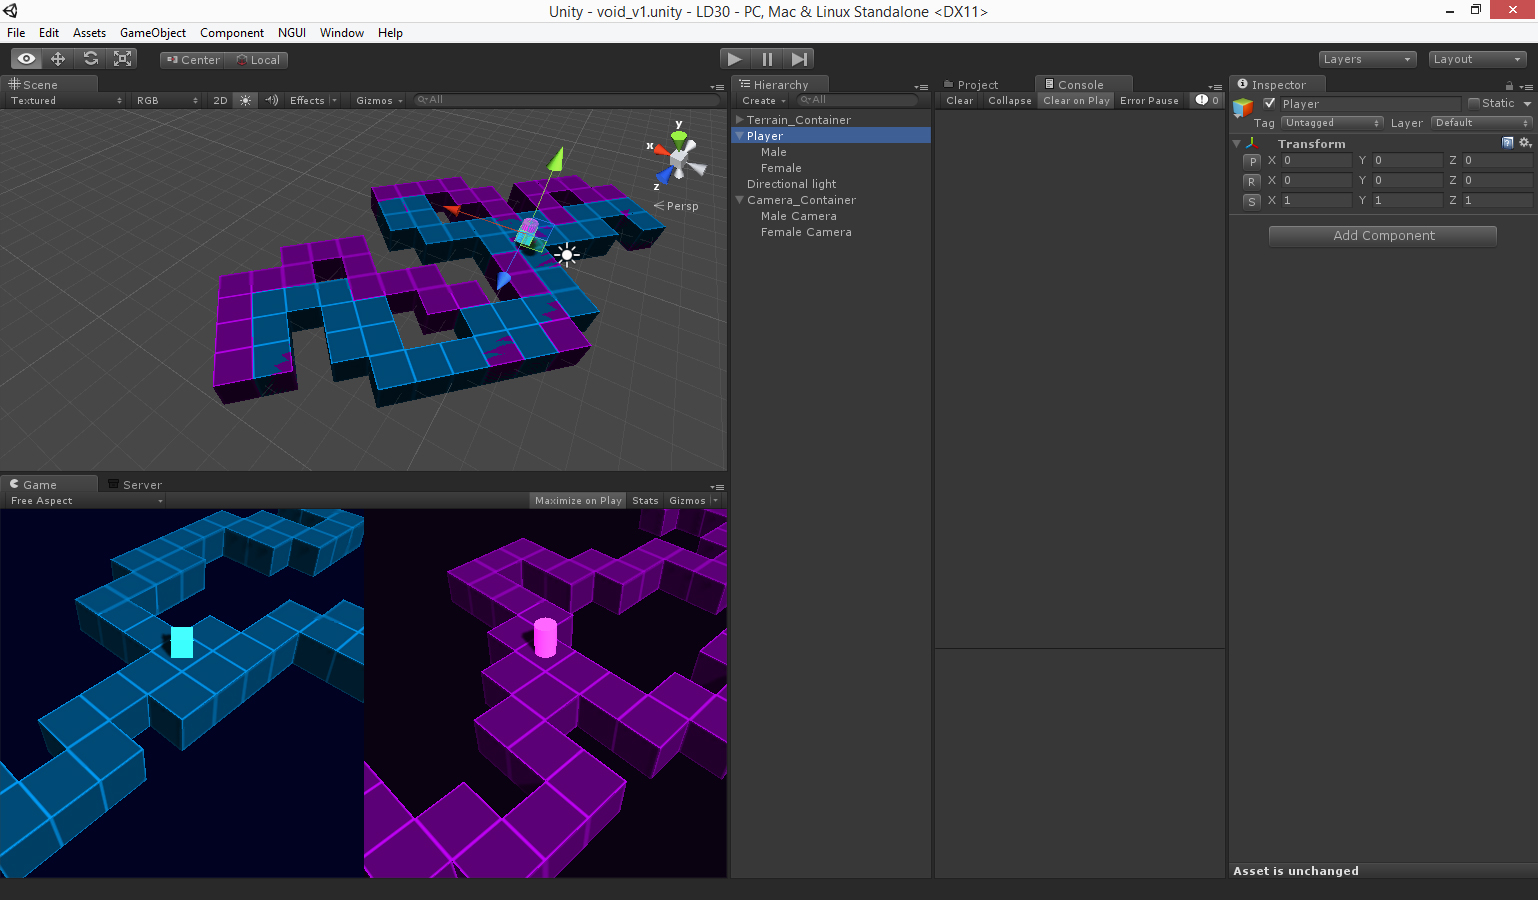Image resolution: width=1538 pixels, height=900 pixels.
Task: Expand Terrain_Container in Hierarchy
Action: [x=740, y=120]
